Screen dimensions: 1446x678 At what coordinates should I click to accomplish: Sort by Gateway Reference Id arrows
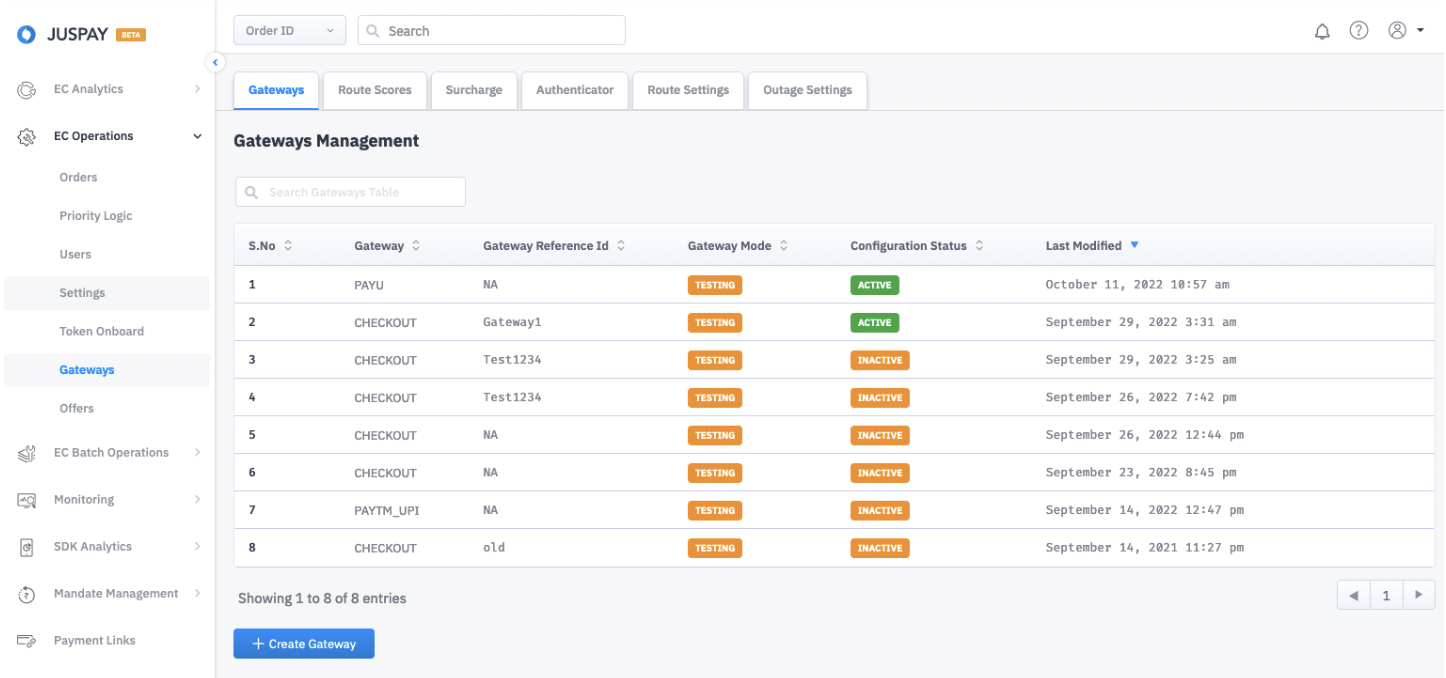tap(620, 245)
